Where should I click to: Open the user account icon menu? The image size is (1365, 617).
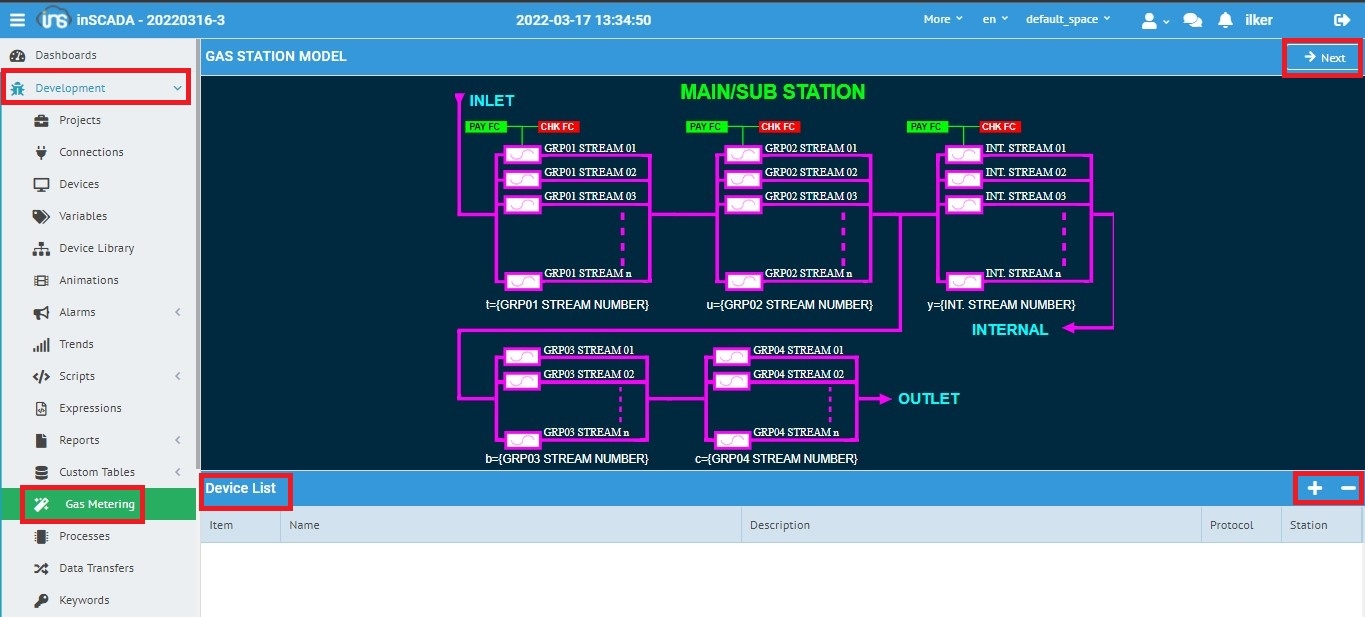click(1154, 20)
